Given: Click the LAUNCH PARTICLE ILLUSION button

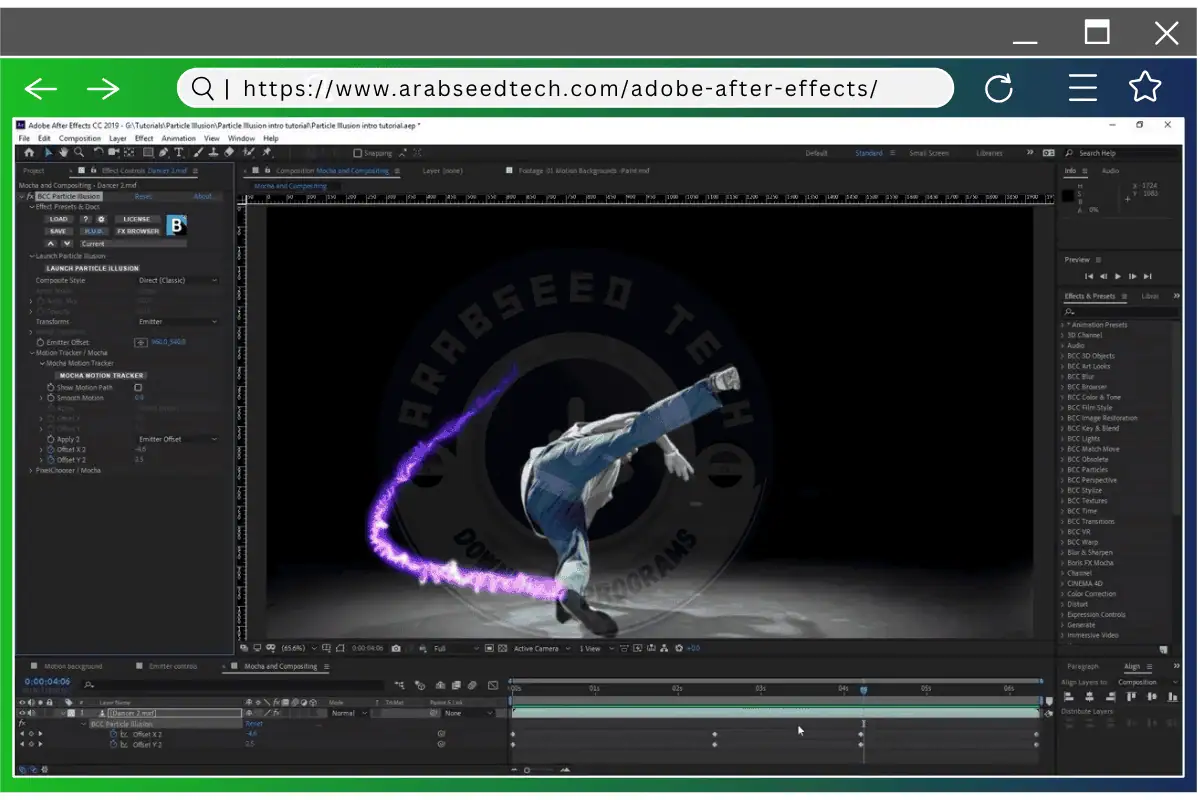Looking at the screenshot, I should [91, 267].
